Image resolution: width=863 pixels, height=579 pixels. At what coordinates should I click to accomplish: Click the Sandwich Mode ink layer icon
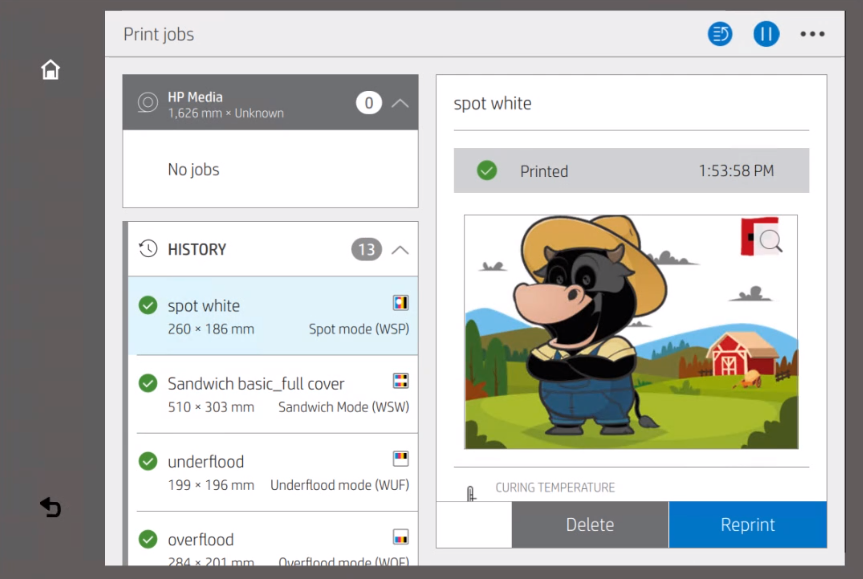401,381
